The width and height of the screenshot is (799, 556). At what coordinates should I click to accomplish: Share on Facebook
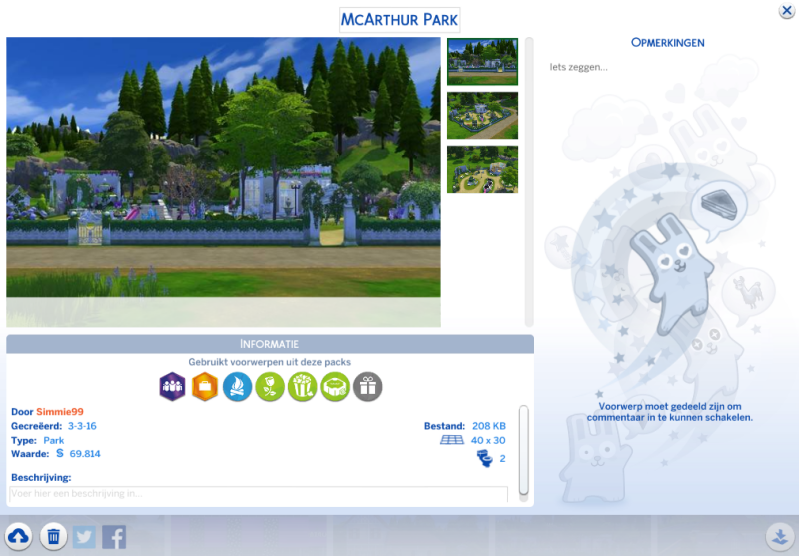[x=114, y=537]
